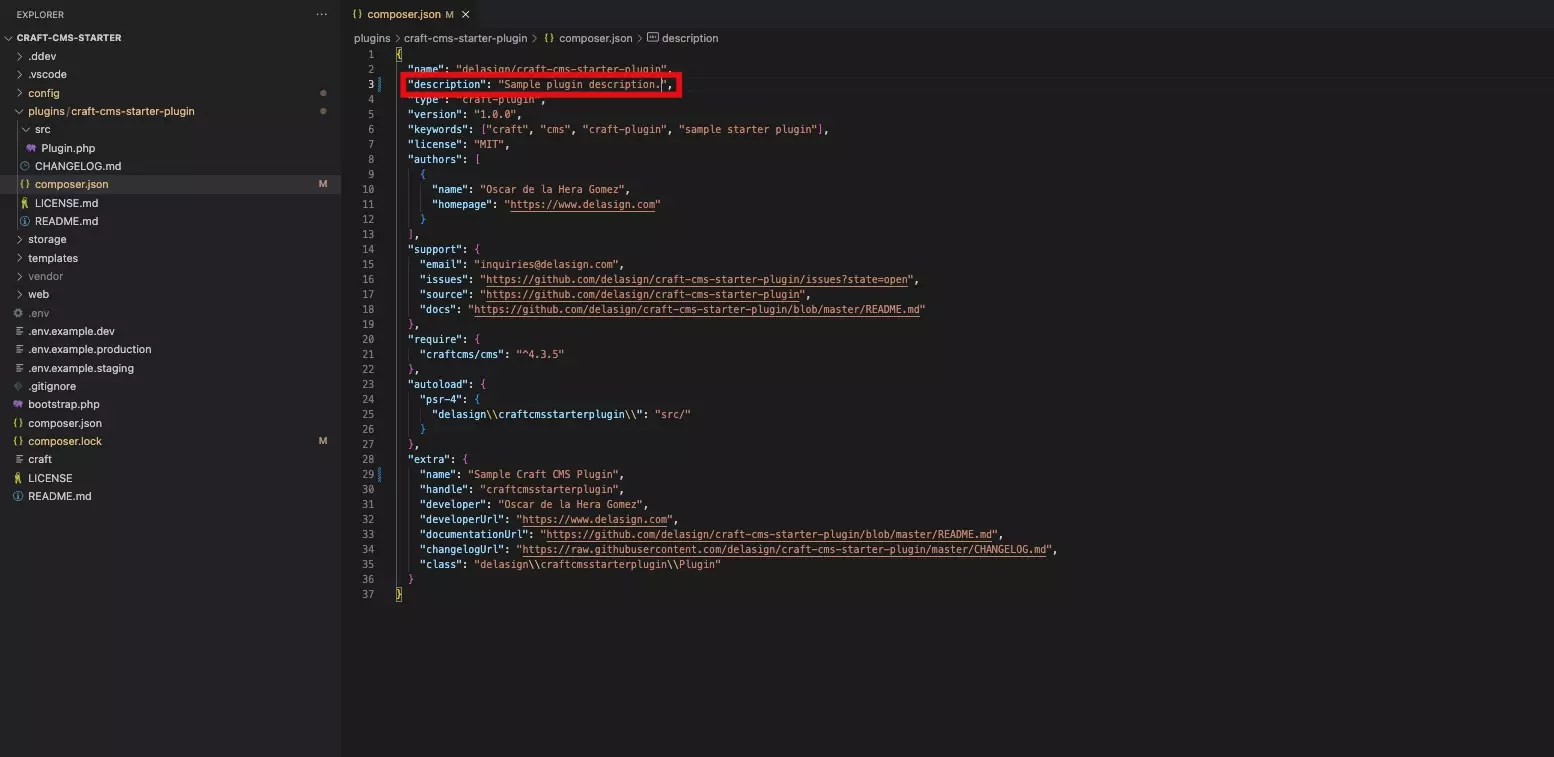This screenshot has height=757, width=1554.
Task: Click craft-cms-starter-plugin breadcrumb segment
Action: click(x=465, y=38)
